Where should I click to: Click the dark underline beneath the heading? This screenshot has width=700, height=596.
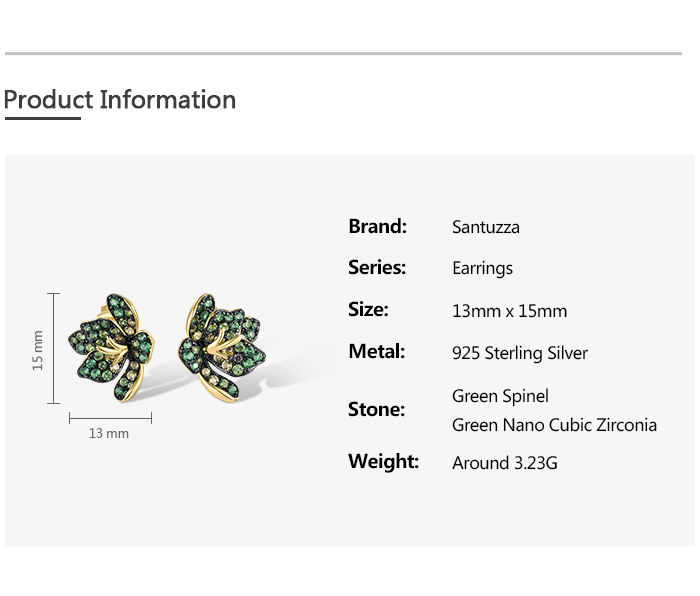point(43,118)
